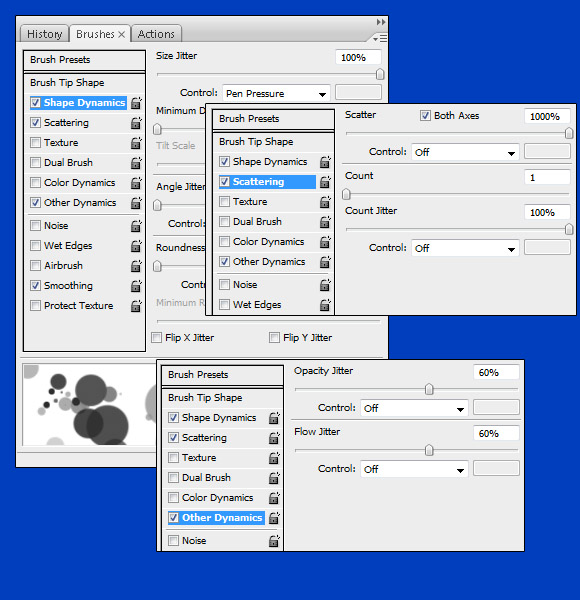Click the Size Jitter 100% value field

[x=358, y=57]
